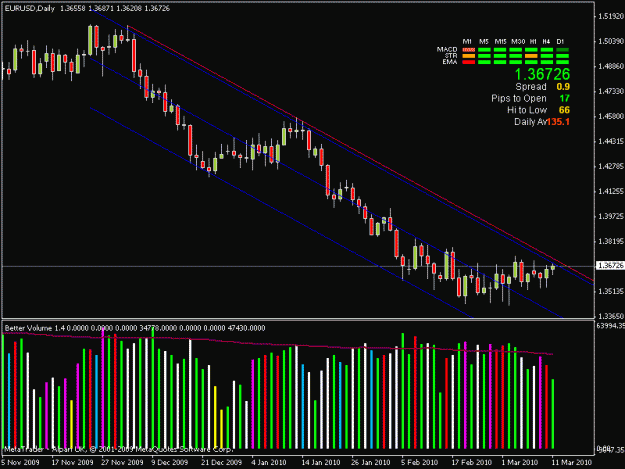This screenshot has width=625, height=469.
Task: Click the 9 Dec 2009 date label
Action: (x=170, y=462)
